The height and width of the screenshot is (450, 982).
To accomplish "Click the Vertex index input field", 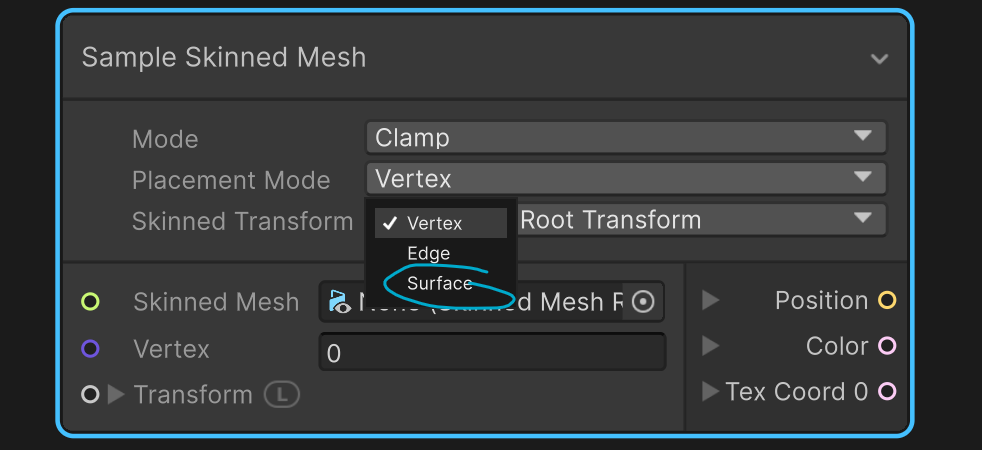I will 492,353.
